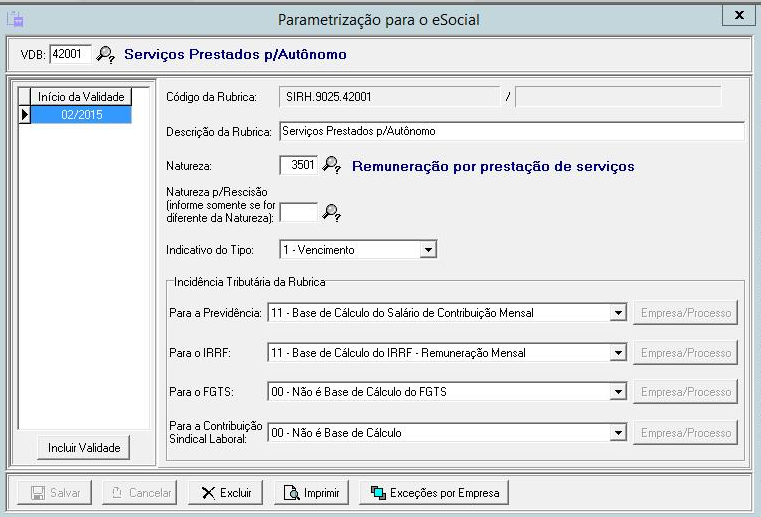
Task: Expand the Para o IRRF dropdown
Action: pos(617,353)
